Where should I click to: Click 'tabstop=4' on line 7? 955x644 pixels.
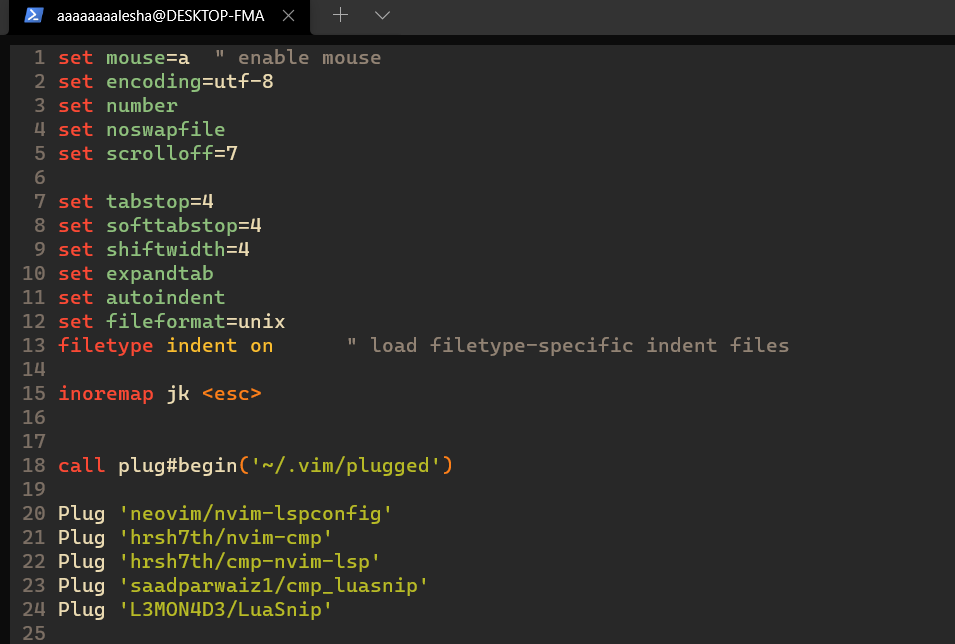(160, 201)
